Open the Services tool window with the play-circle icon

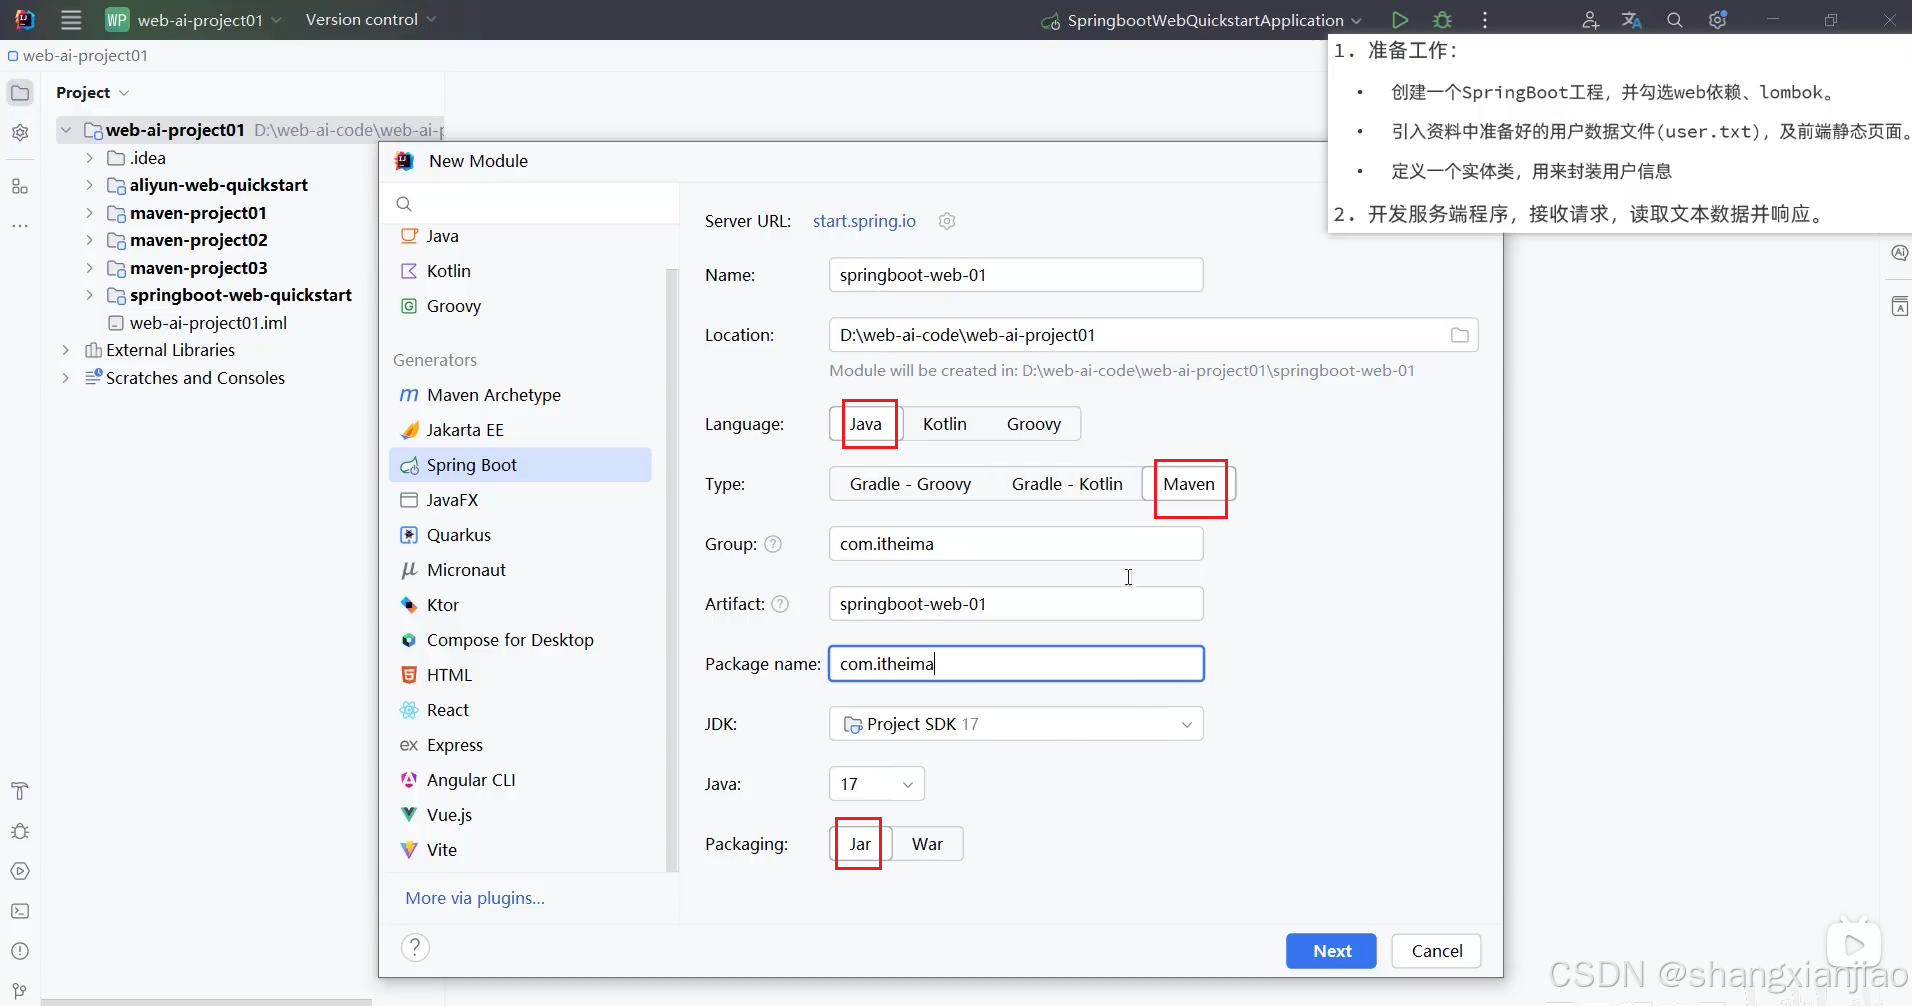(x=20, y=871)
